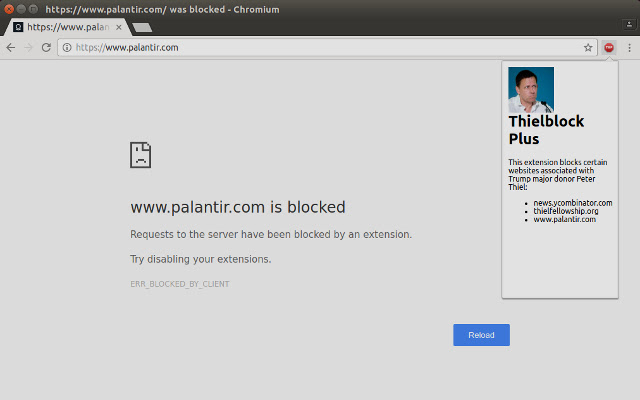Click the "www.palantir.com is blocked" heading
This screenshot has height=400, width=640.
click(238, 208)
